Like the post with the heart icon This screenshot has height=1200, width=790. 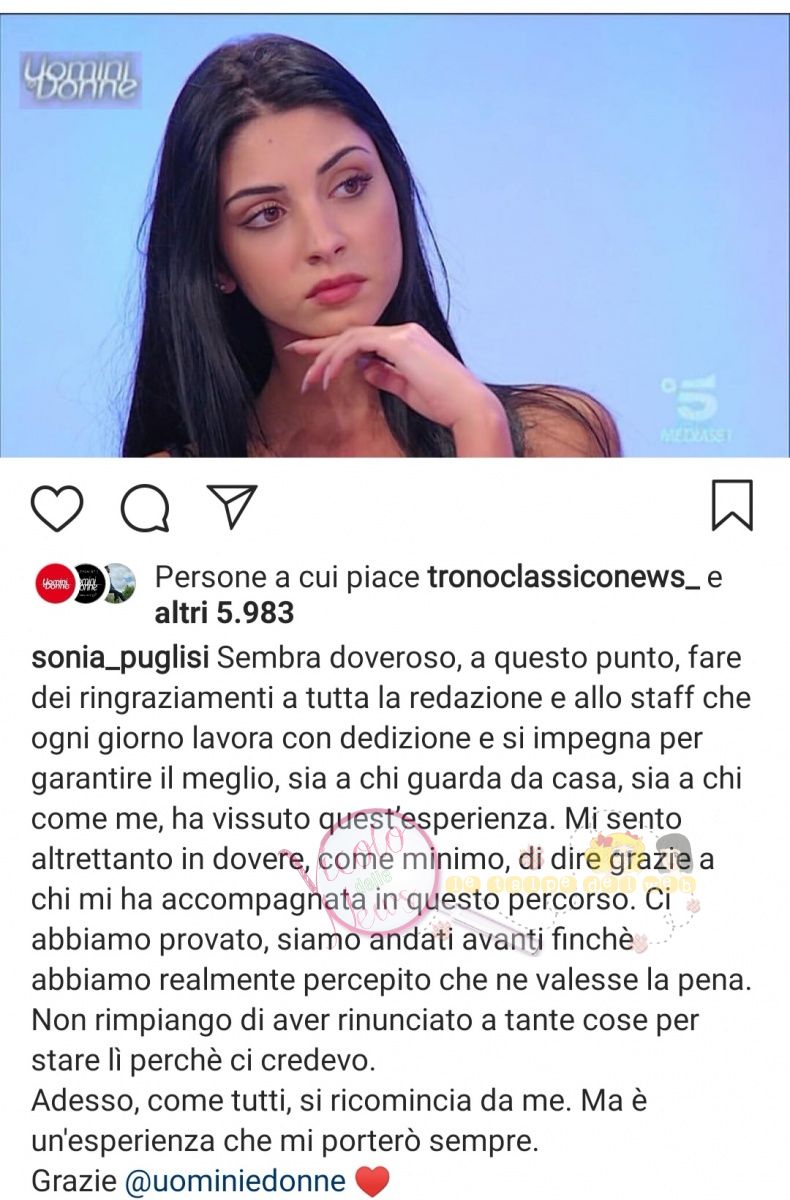coord(56,506)
